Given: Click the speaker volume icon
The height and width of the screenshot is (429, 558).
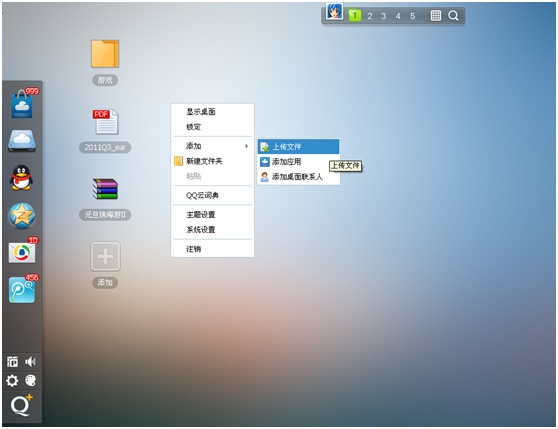Looking at the screenshot, I should [x=31, y=362].
